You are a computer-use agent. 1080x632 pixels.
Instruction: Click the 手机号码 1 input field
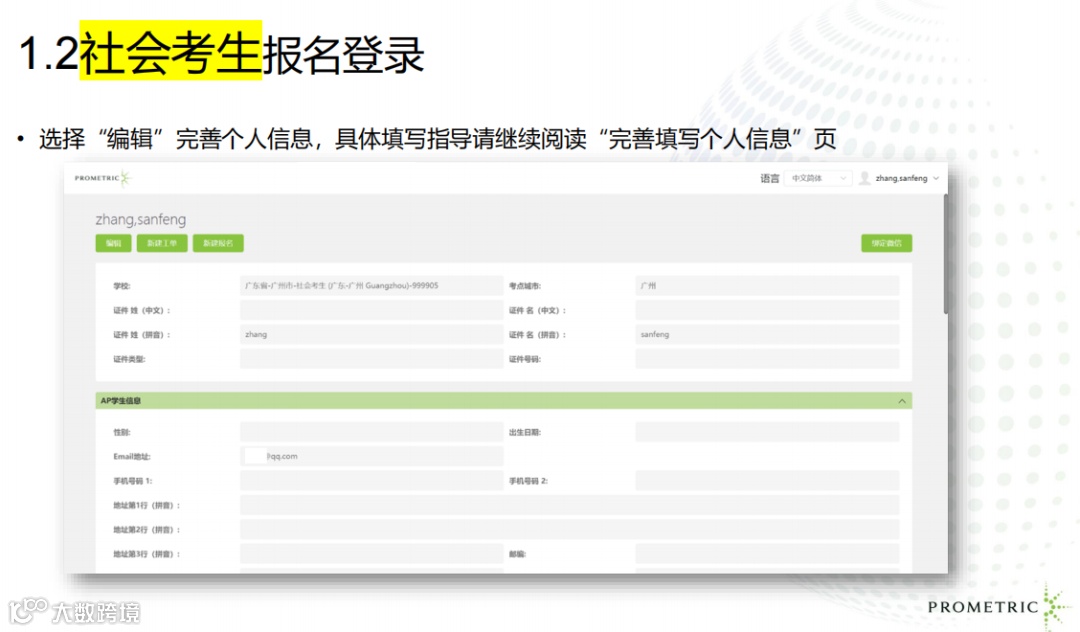click(x=371, y=481)
